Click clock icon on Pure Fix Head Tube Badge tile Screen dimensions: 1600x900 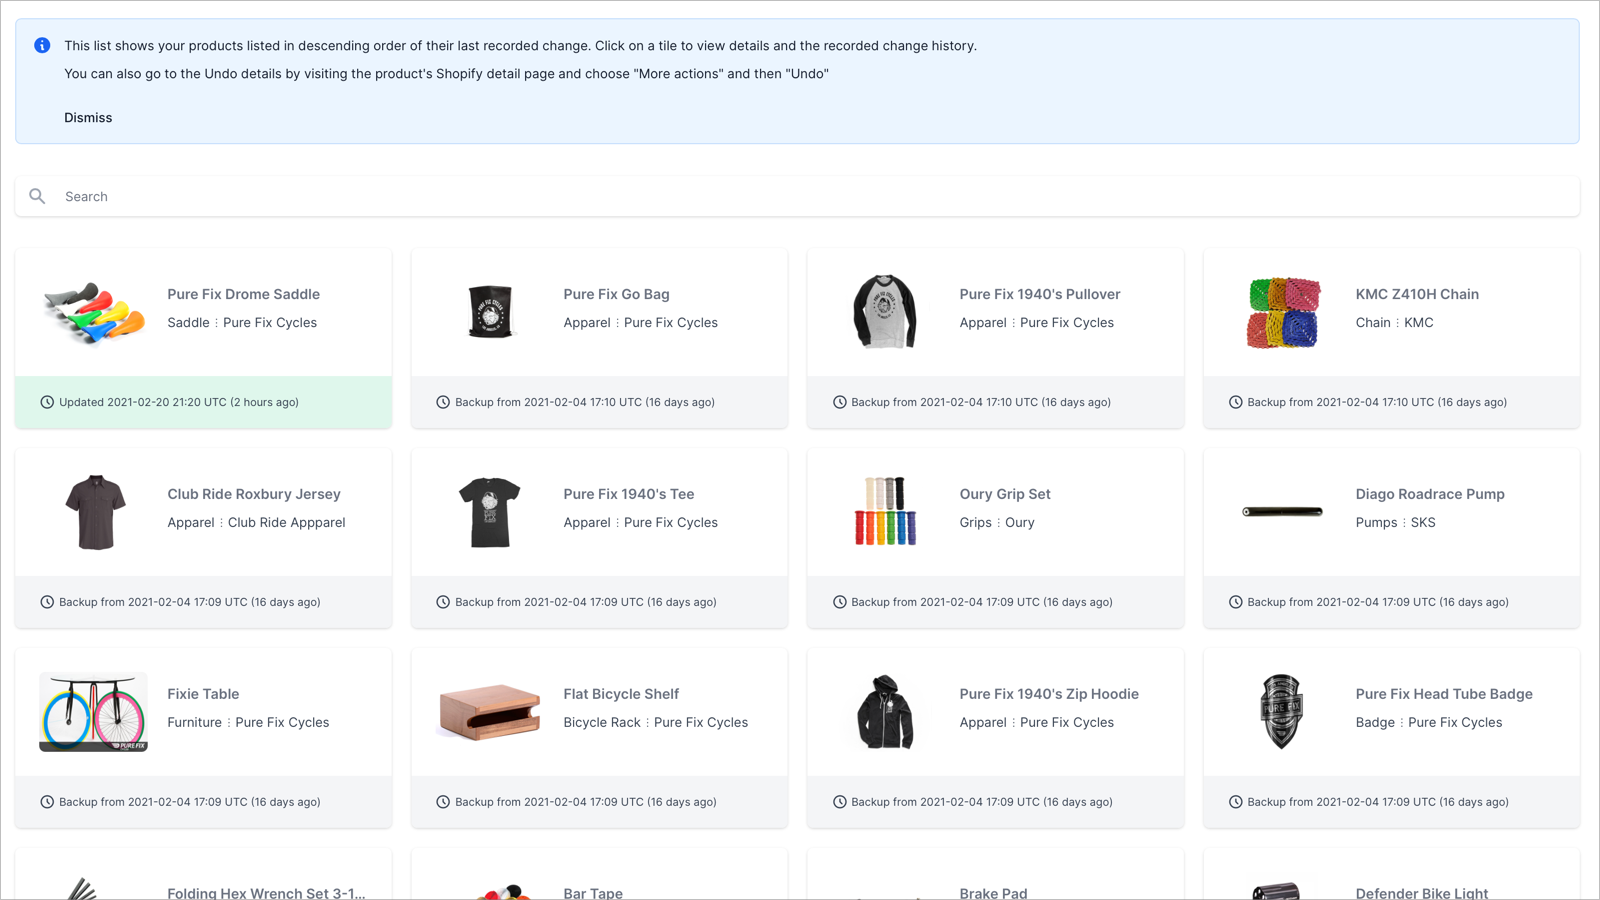click(1236, 802)
